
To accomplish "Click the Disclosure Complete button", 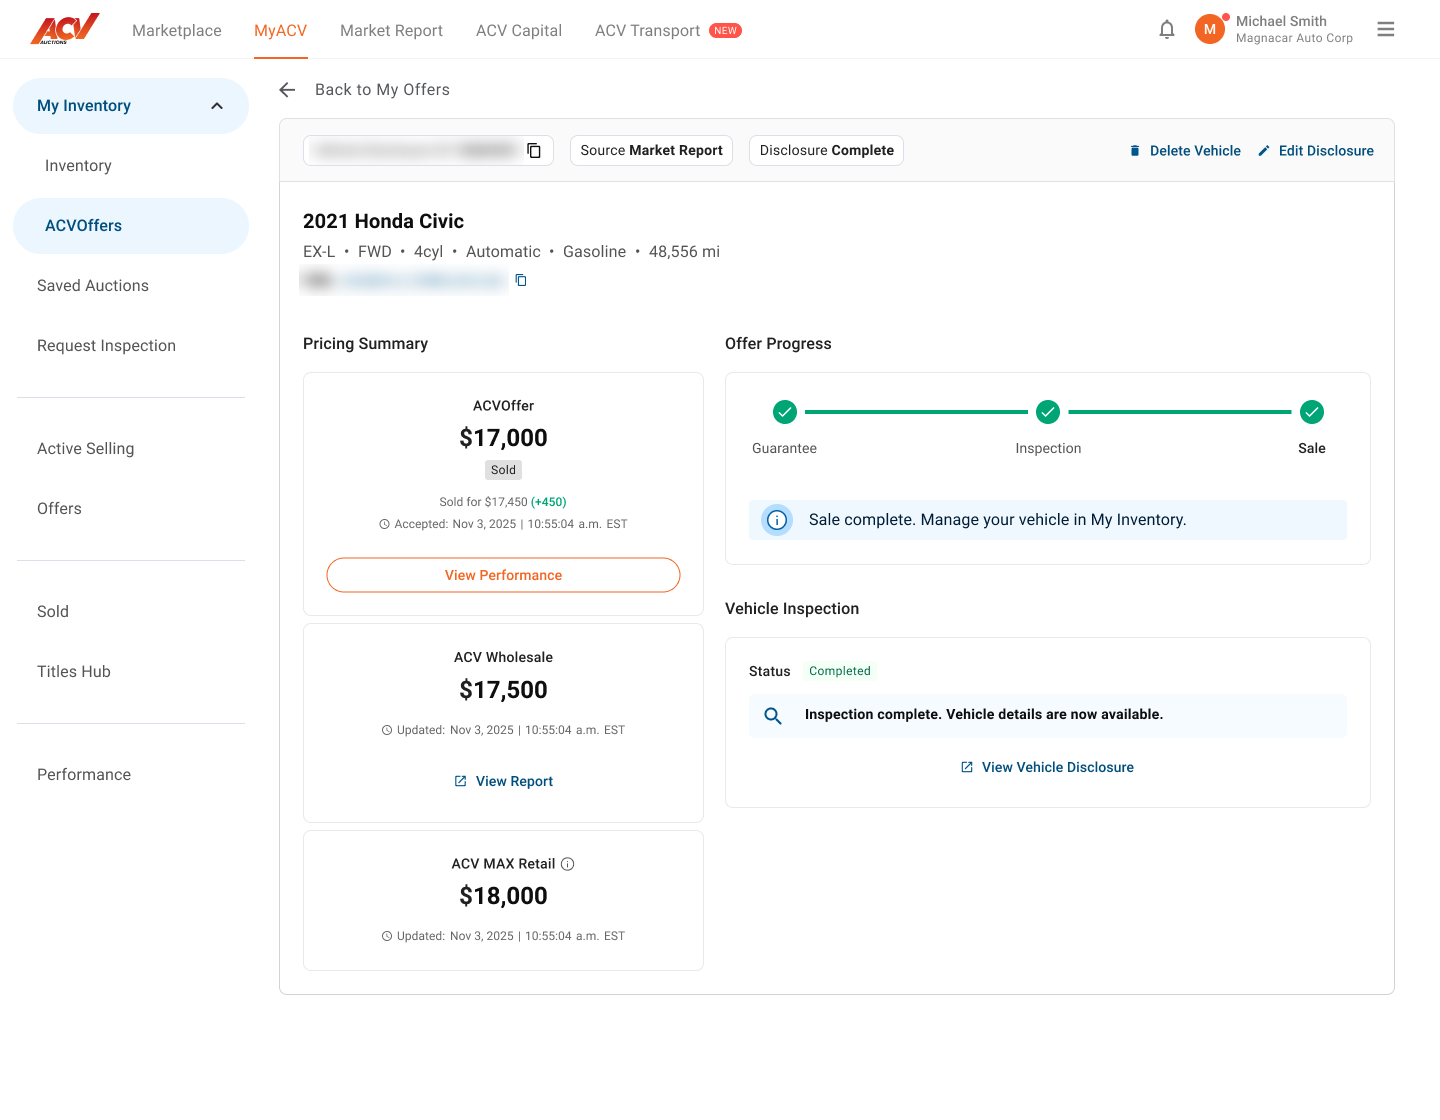I will coord(826,150).
